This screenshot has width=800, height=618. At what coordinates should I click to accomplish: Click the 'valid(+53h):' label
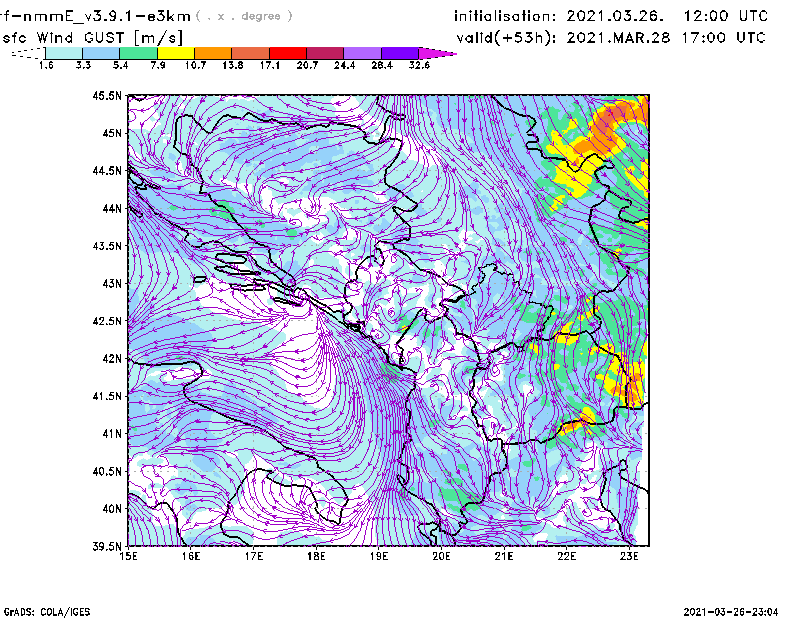[506, 38]
